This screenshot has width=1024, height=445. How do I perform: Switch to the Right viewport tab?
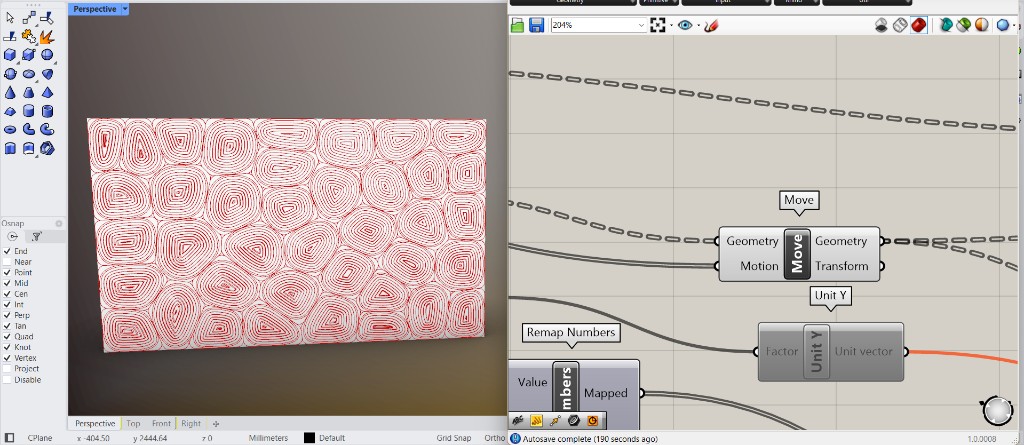click(191, 423)
